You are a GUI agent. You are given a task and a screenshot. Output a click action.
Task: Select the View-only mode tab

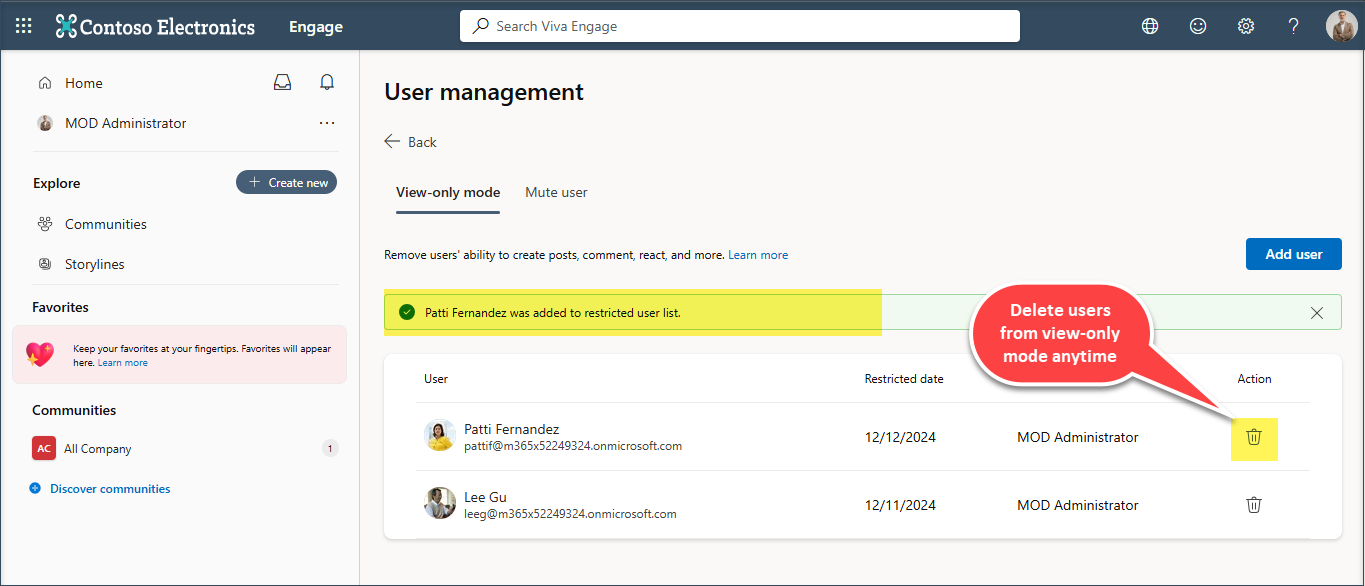click(448, 192)
